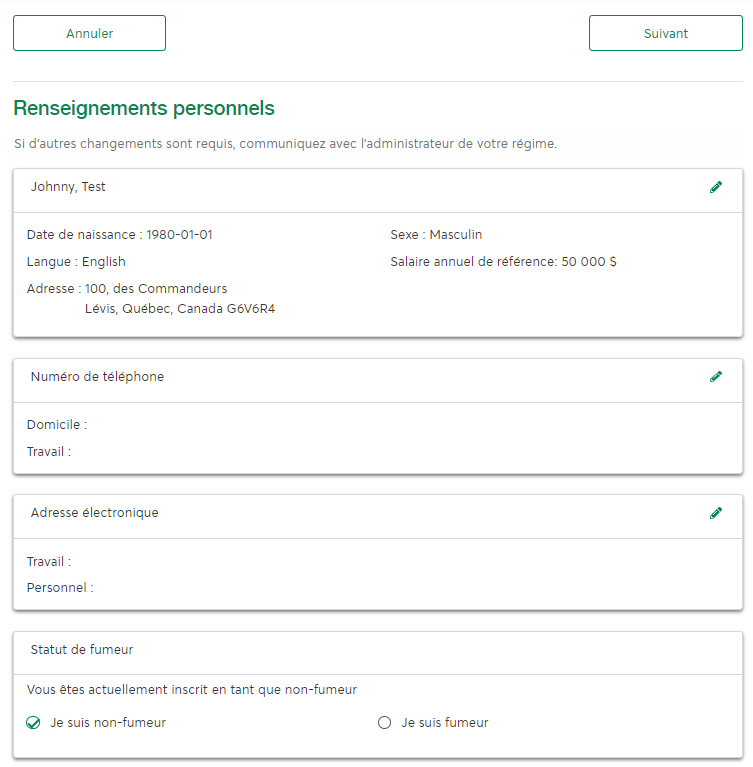Screen dimensions: 753x767
Task: Proceed with the Suivant button
Action: coord(666,33)
